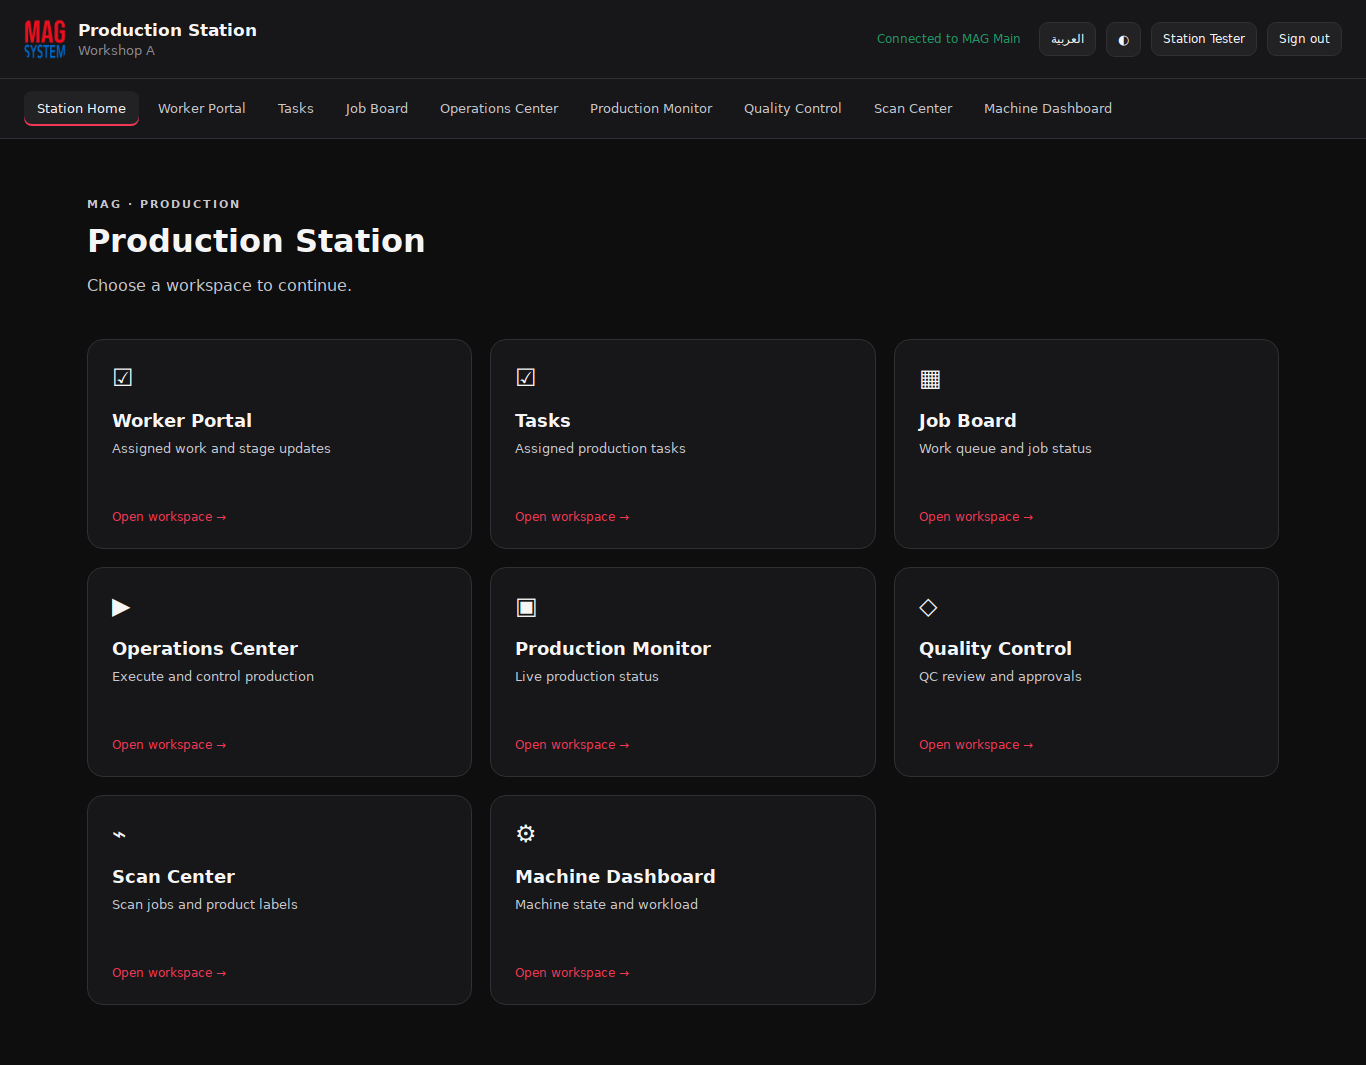Select the Station Home tab
Image resolution: width=1366 pixels, height=1065 pixels.
[81, 108]
